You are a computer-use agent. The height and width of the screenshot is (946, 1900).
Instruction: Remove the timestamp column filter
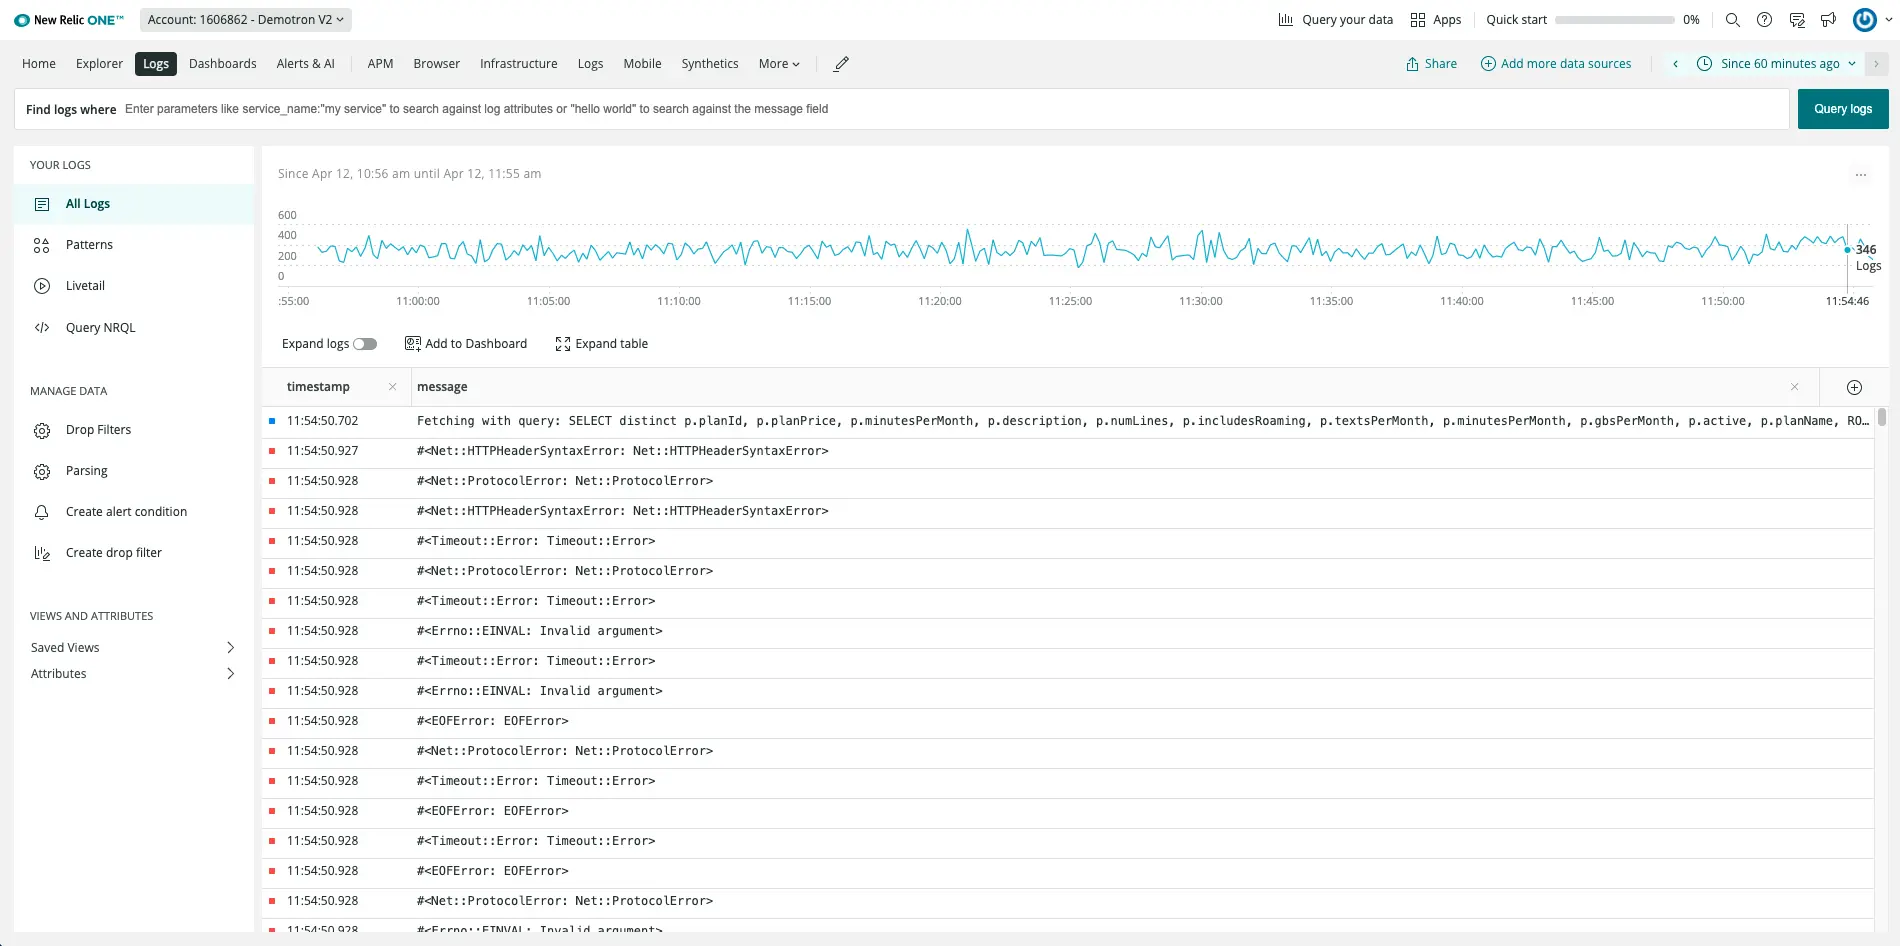point(393,386)
